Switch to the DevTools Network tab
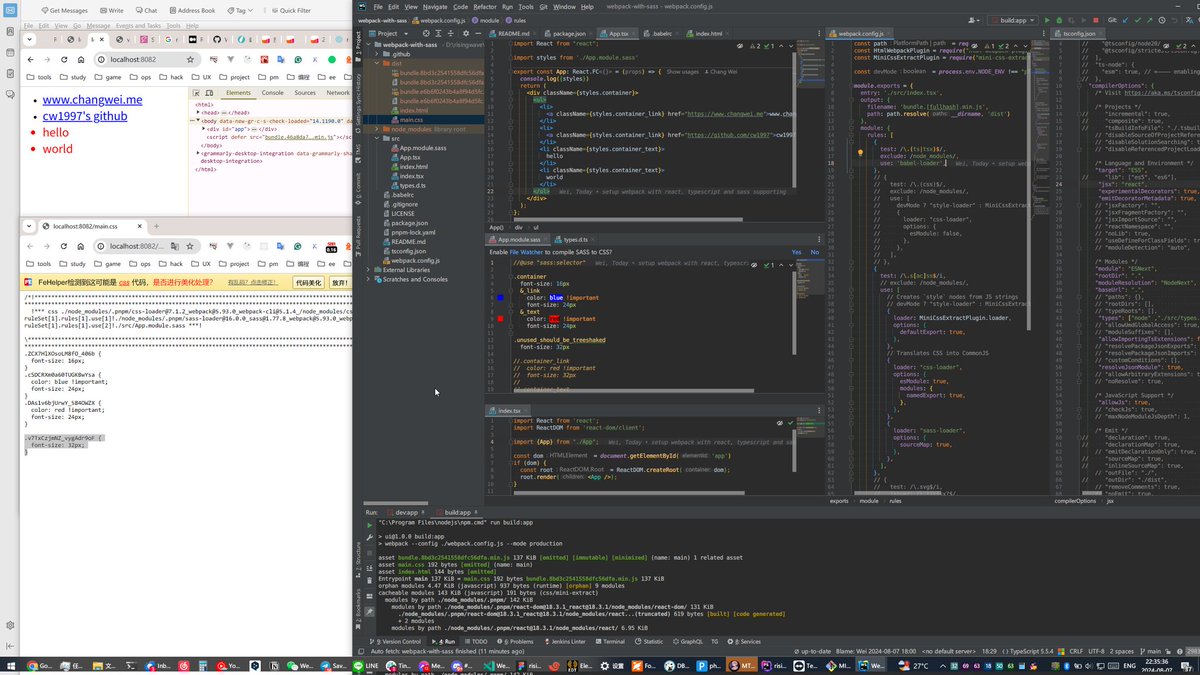Screen dimensions: 1200x675 click(338, 92)
